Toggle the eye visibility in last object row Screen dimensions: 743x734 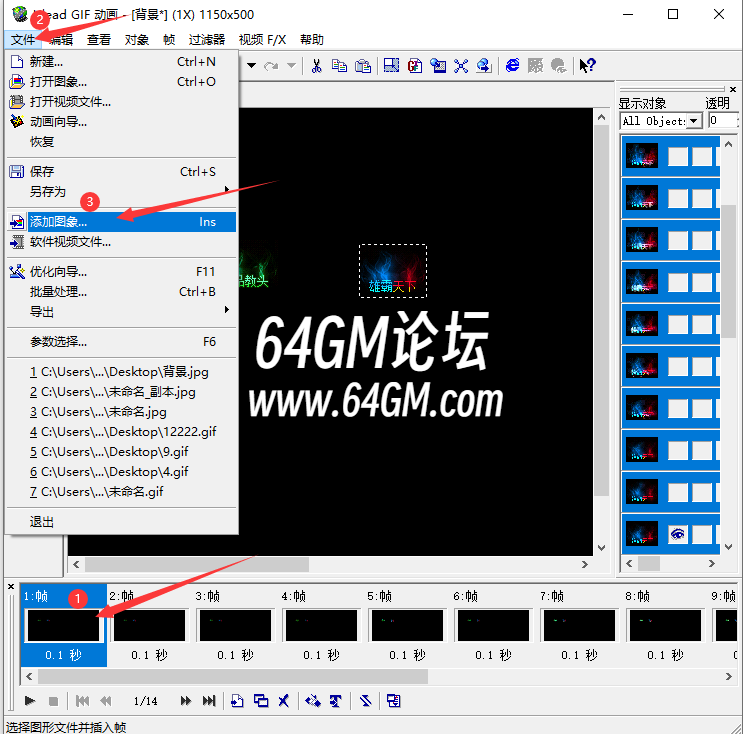[x=678, y=534]
